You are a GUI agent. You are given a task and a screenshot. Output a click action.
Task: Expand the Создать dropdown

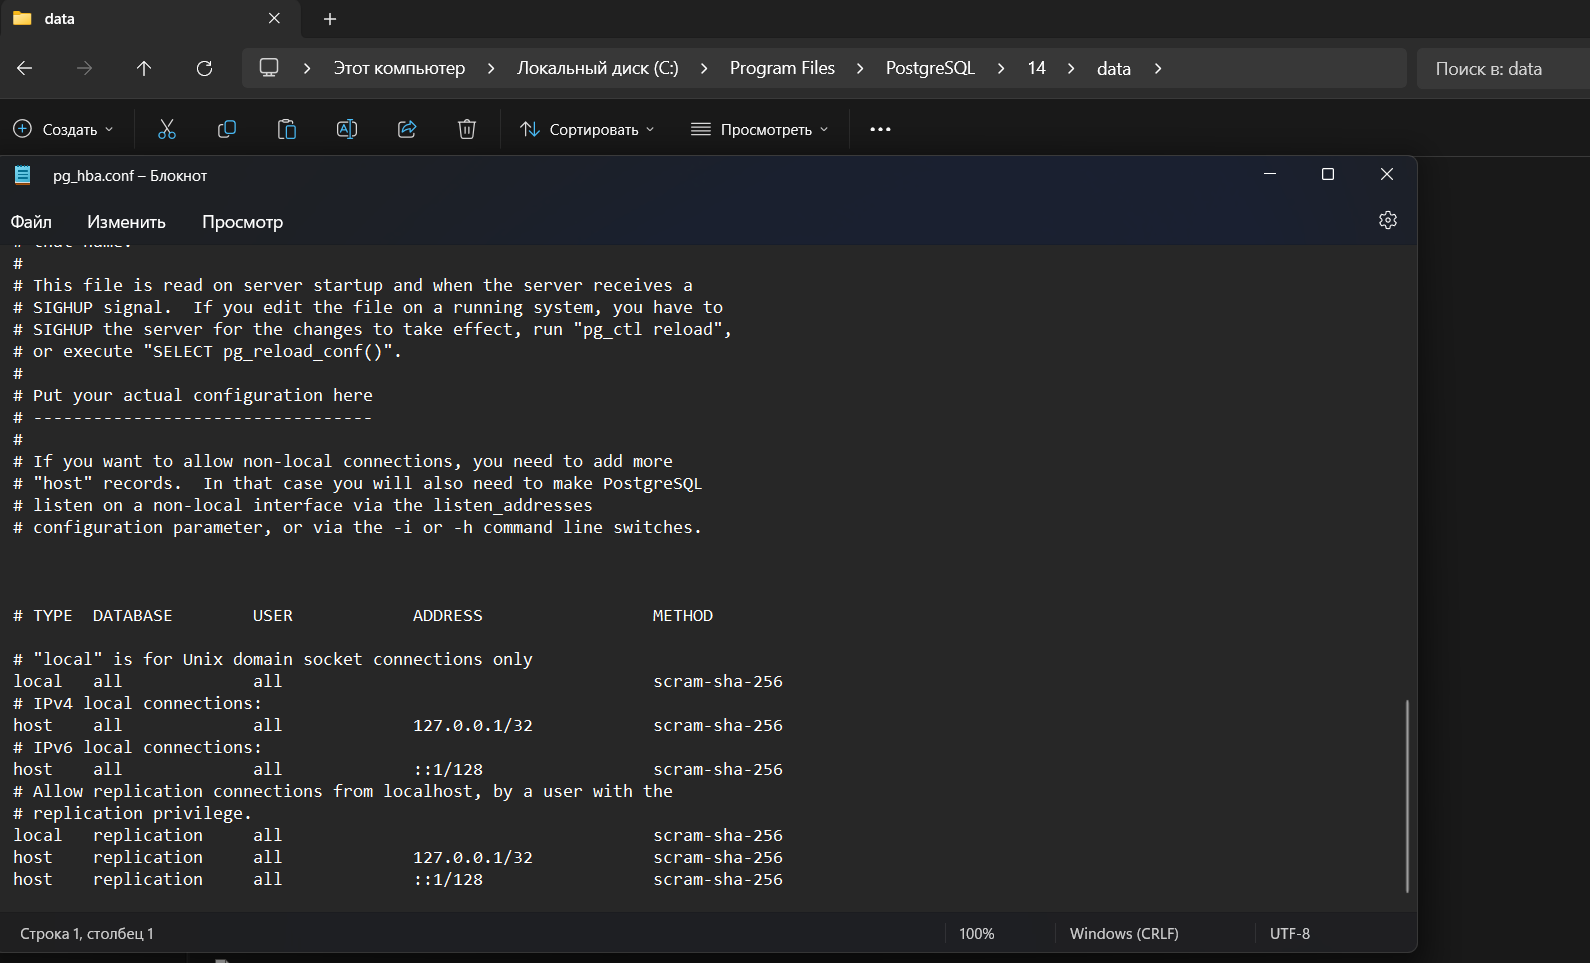tap(63, 129)
